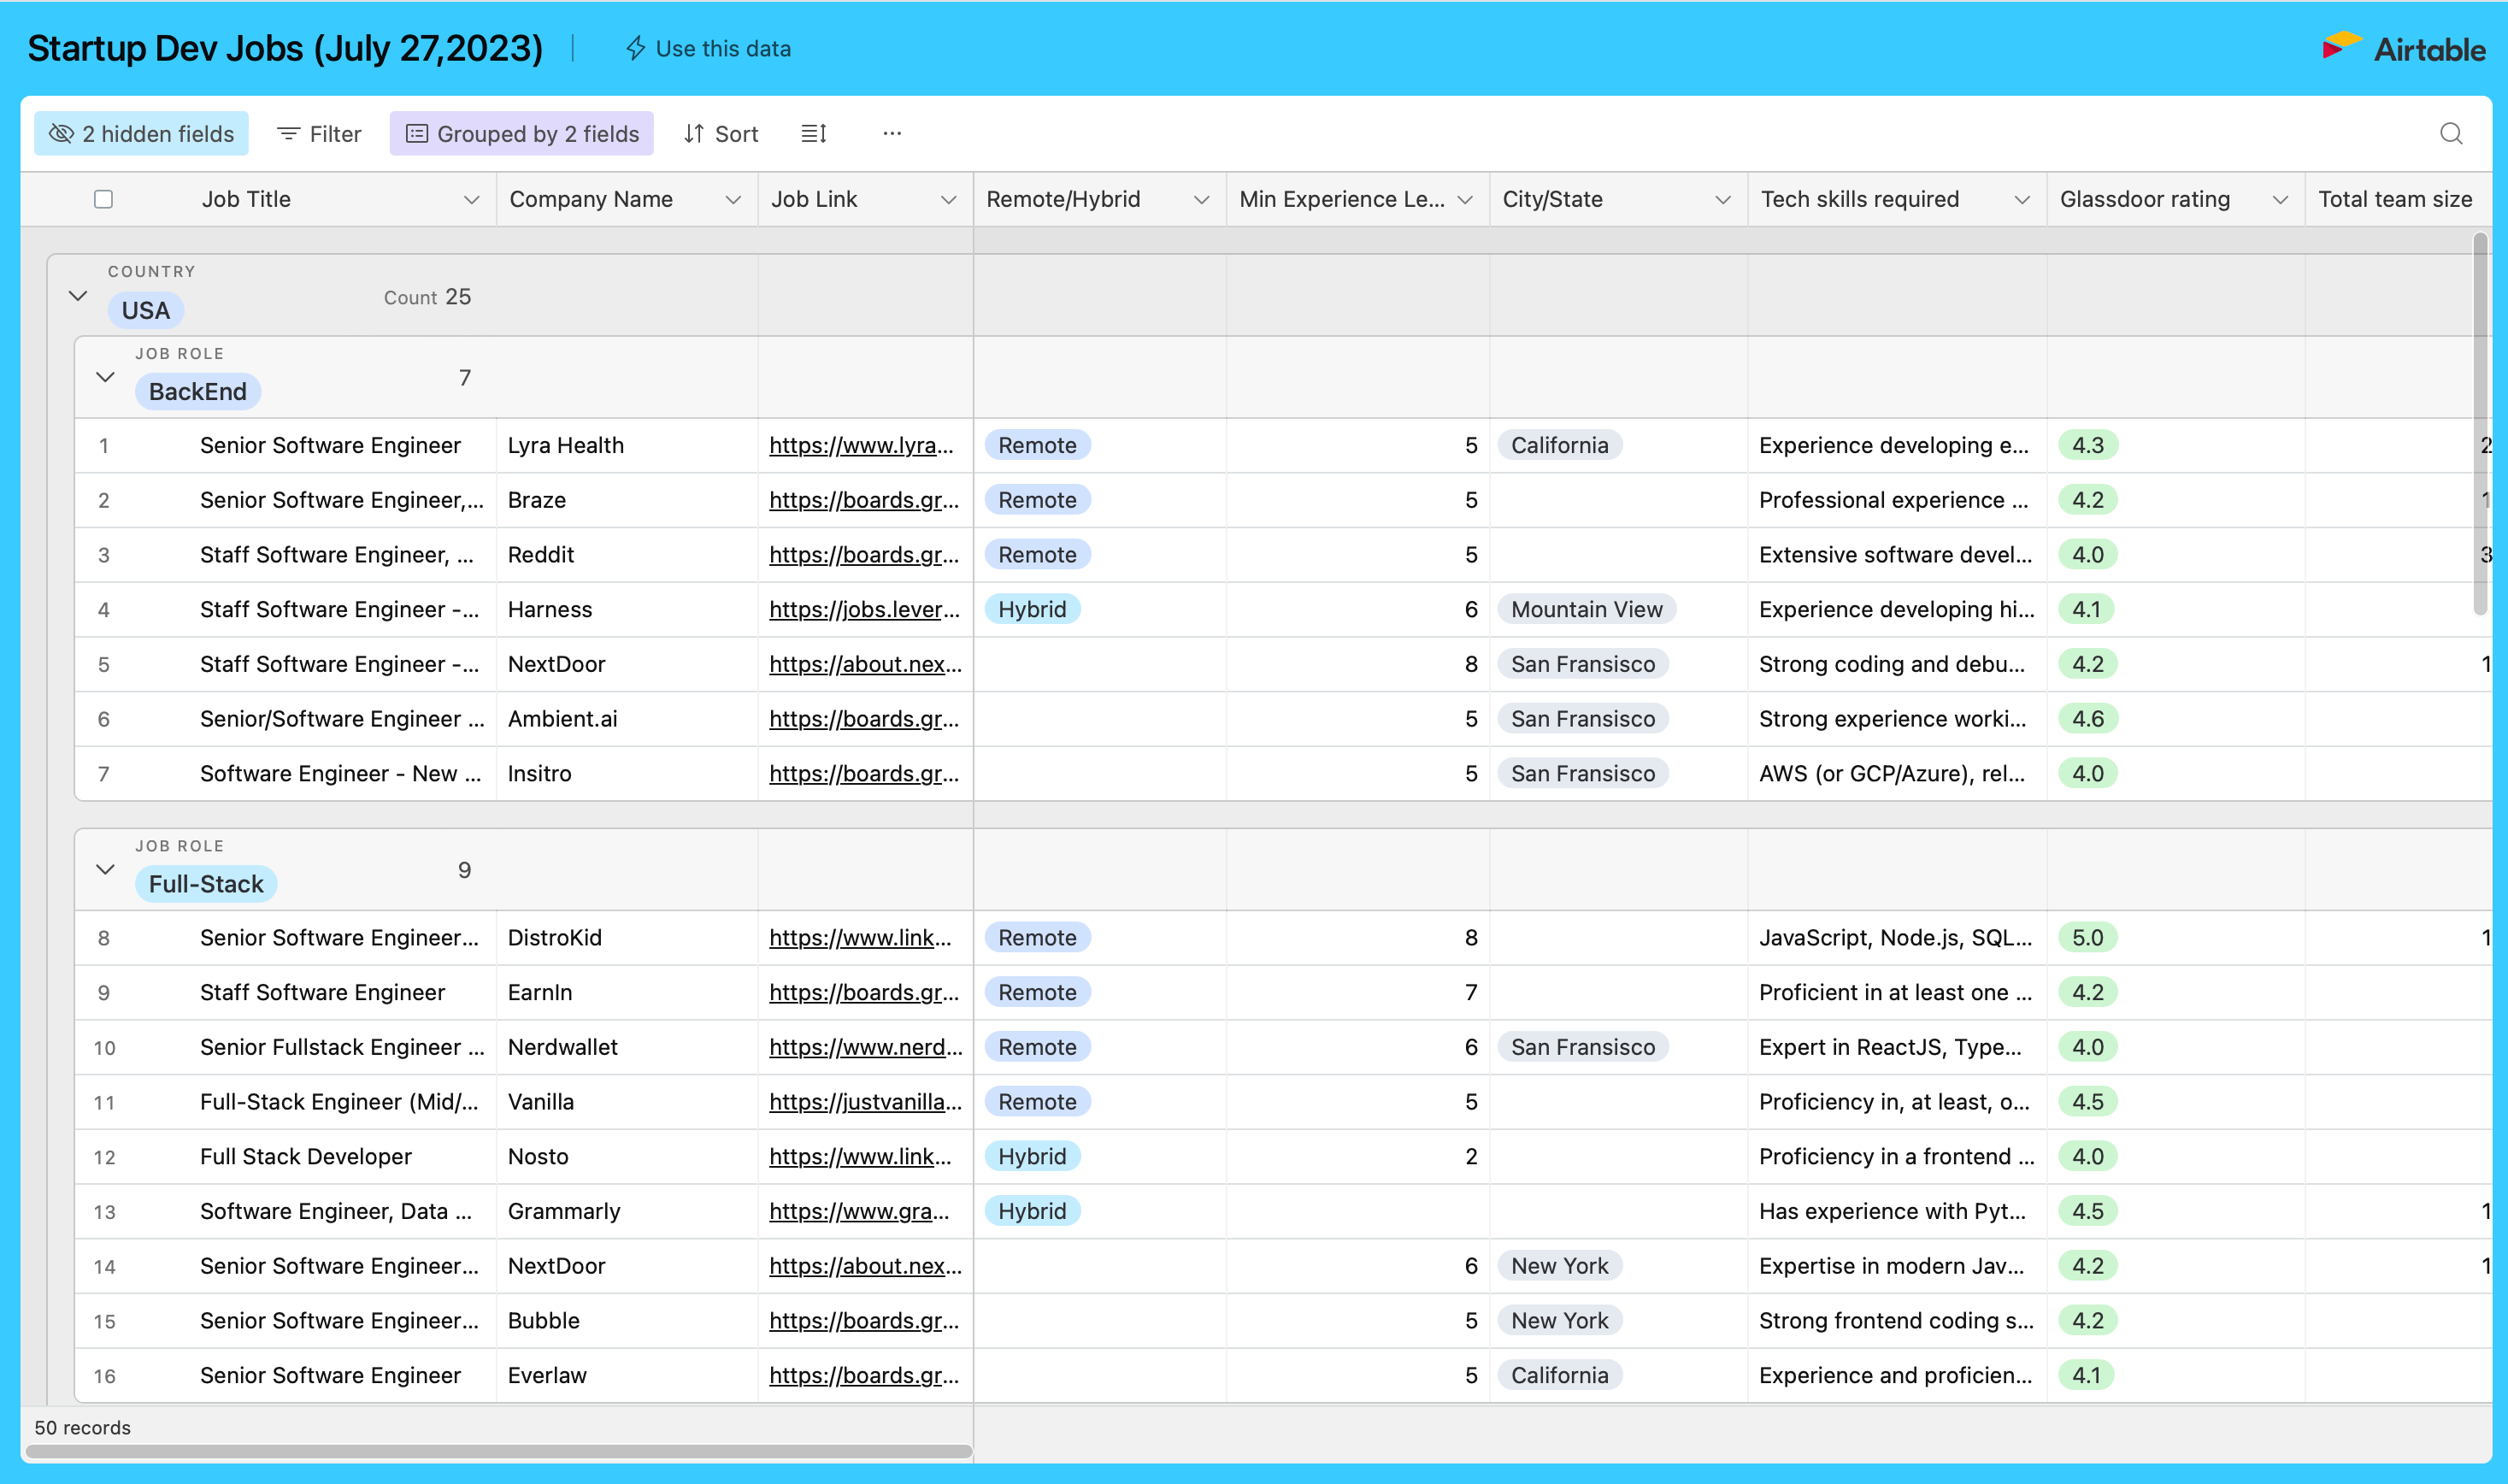The width and height of the screenshot is (2508, 1484).
Task: Open the search magnifier icon
Action: point(2450,133)
